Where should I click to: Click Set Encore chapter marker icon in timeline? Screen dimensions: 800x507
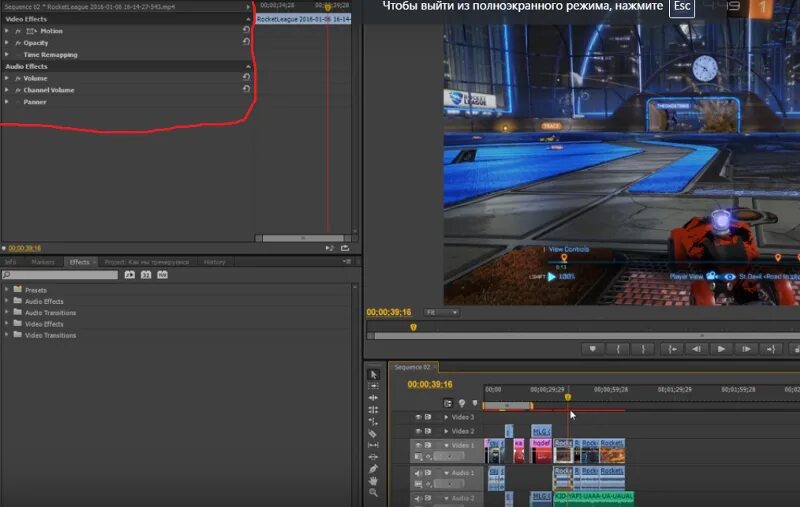tap(462, 403)
